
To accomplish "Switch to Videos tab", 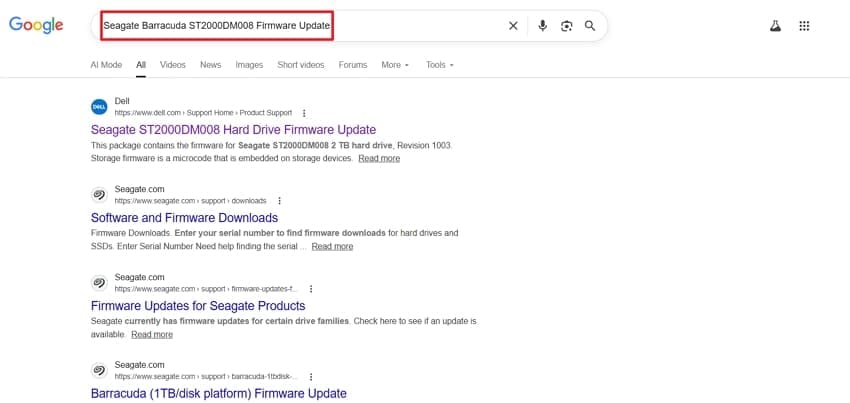I will coord(172,65).
